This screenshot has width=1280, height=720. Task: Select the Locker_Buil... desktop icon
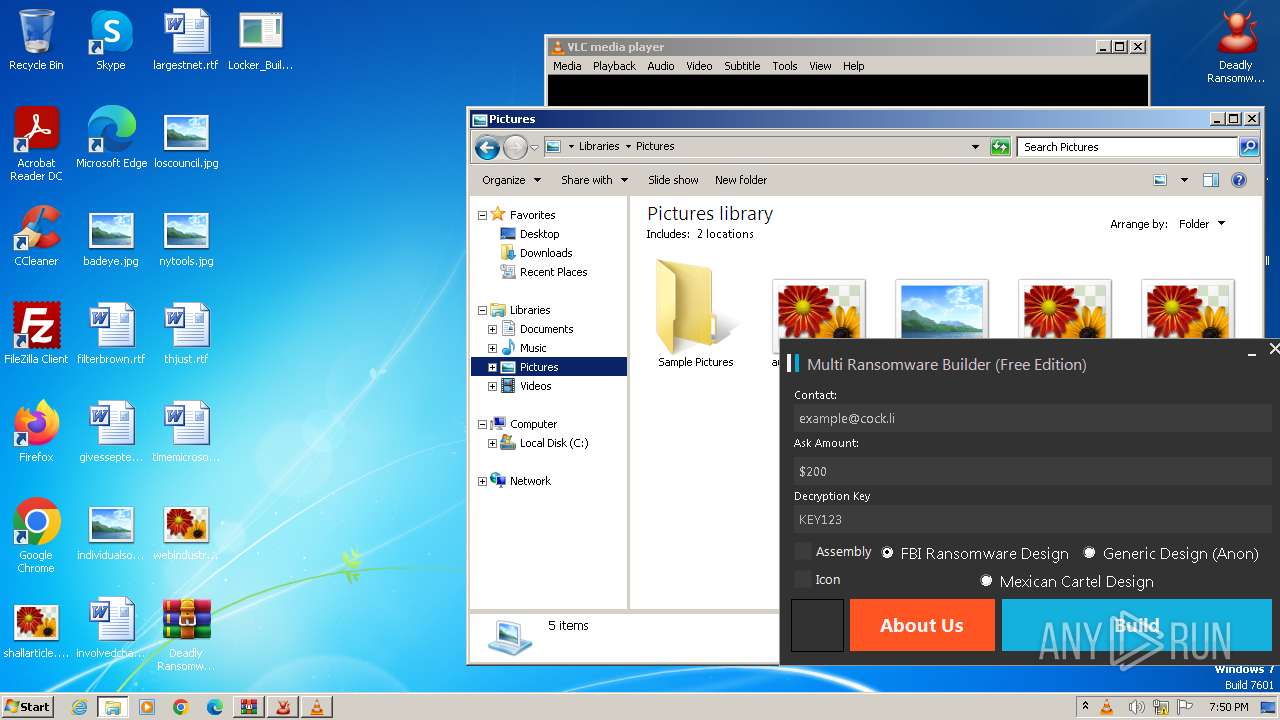[x=260, y=40]
